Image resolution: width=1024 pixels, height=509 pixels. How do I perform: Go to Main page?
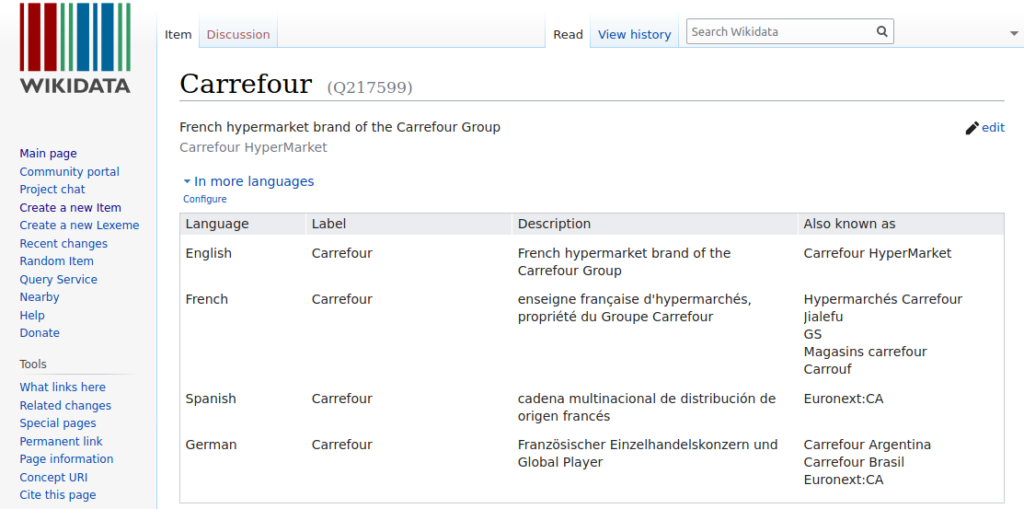(48, 154)
